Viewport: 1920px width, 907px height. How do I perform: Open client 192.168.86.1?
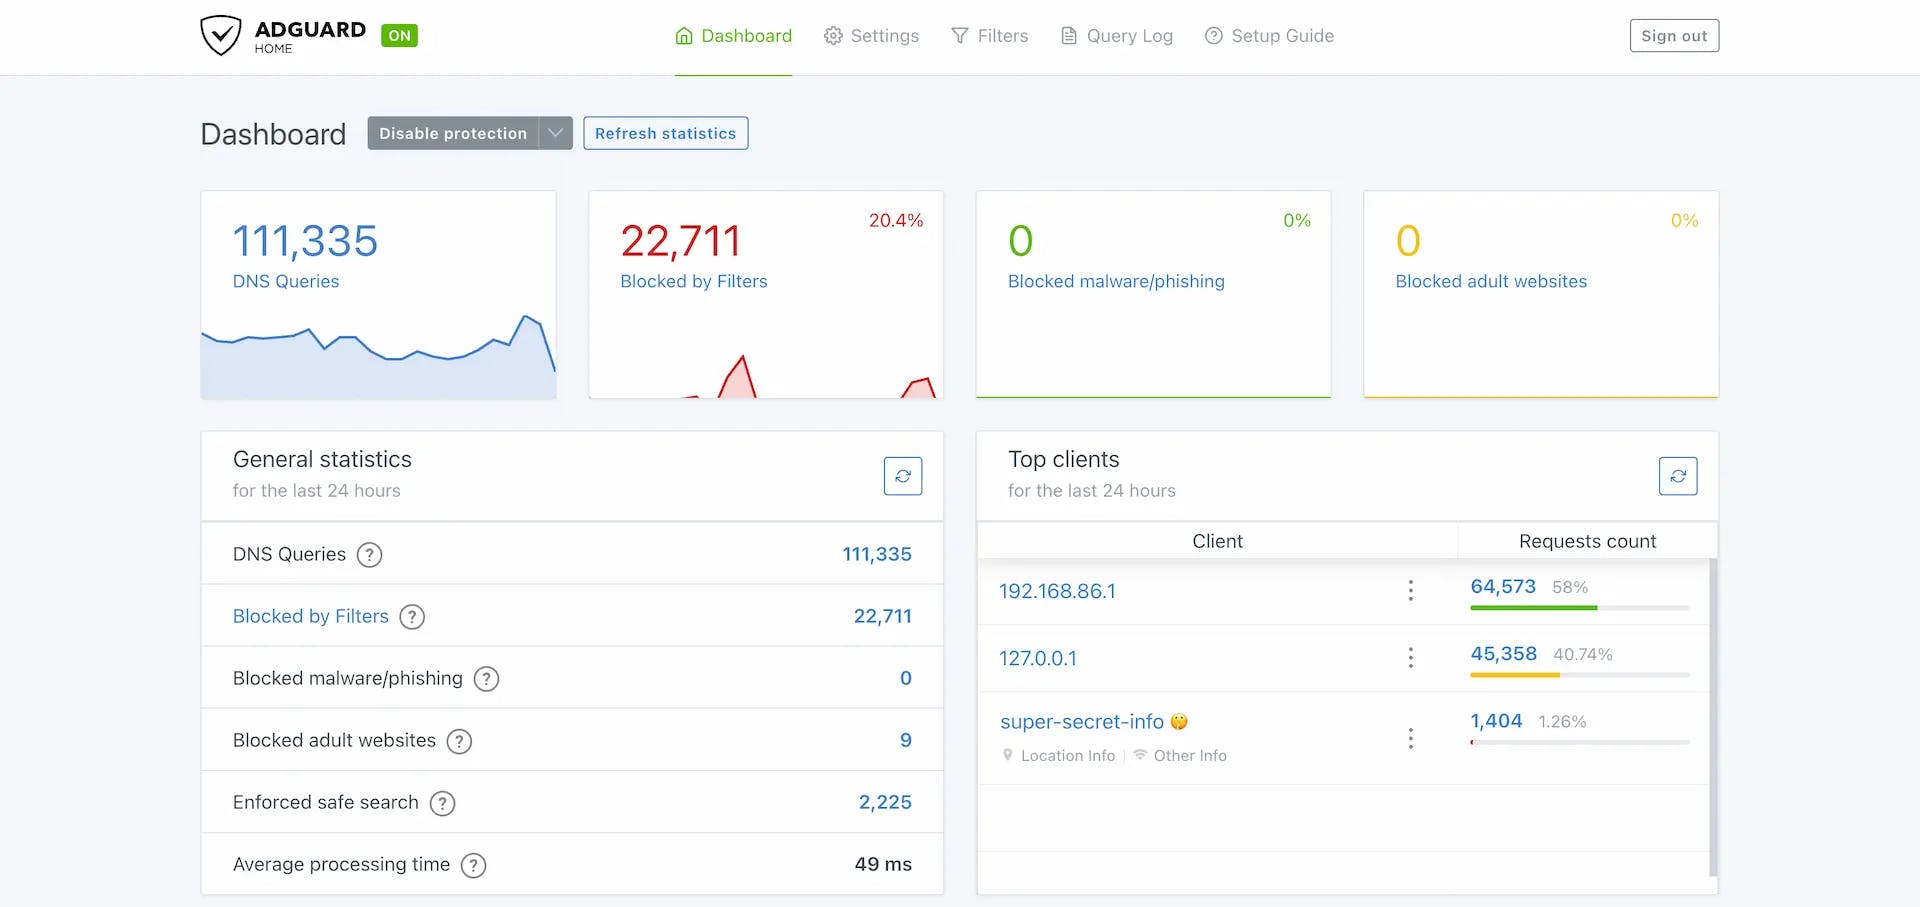[1057, 591]
